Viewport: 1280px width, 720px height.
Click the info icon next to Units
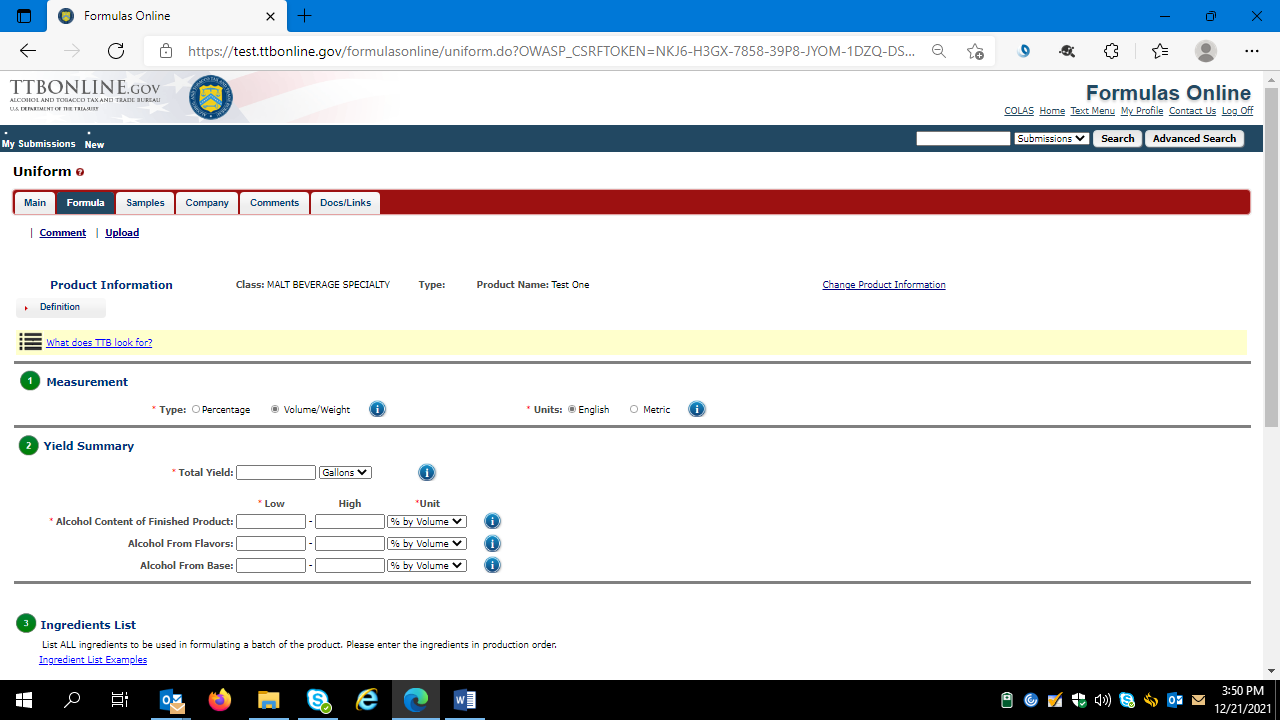(x=697, y=409)
